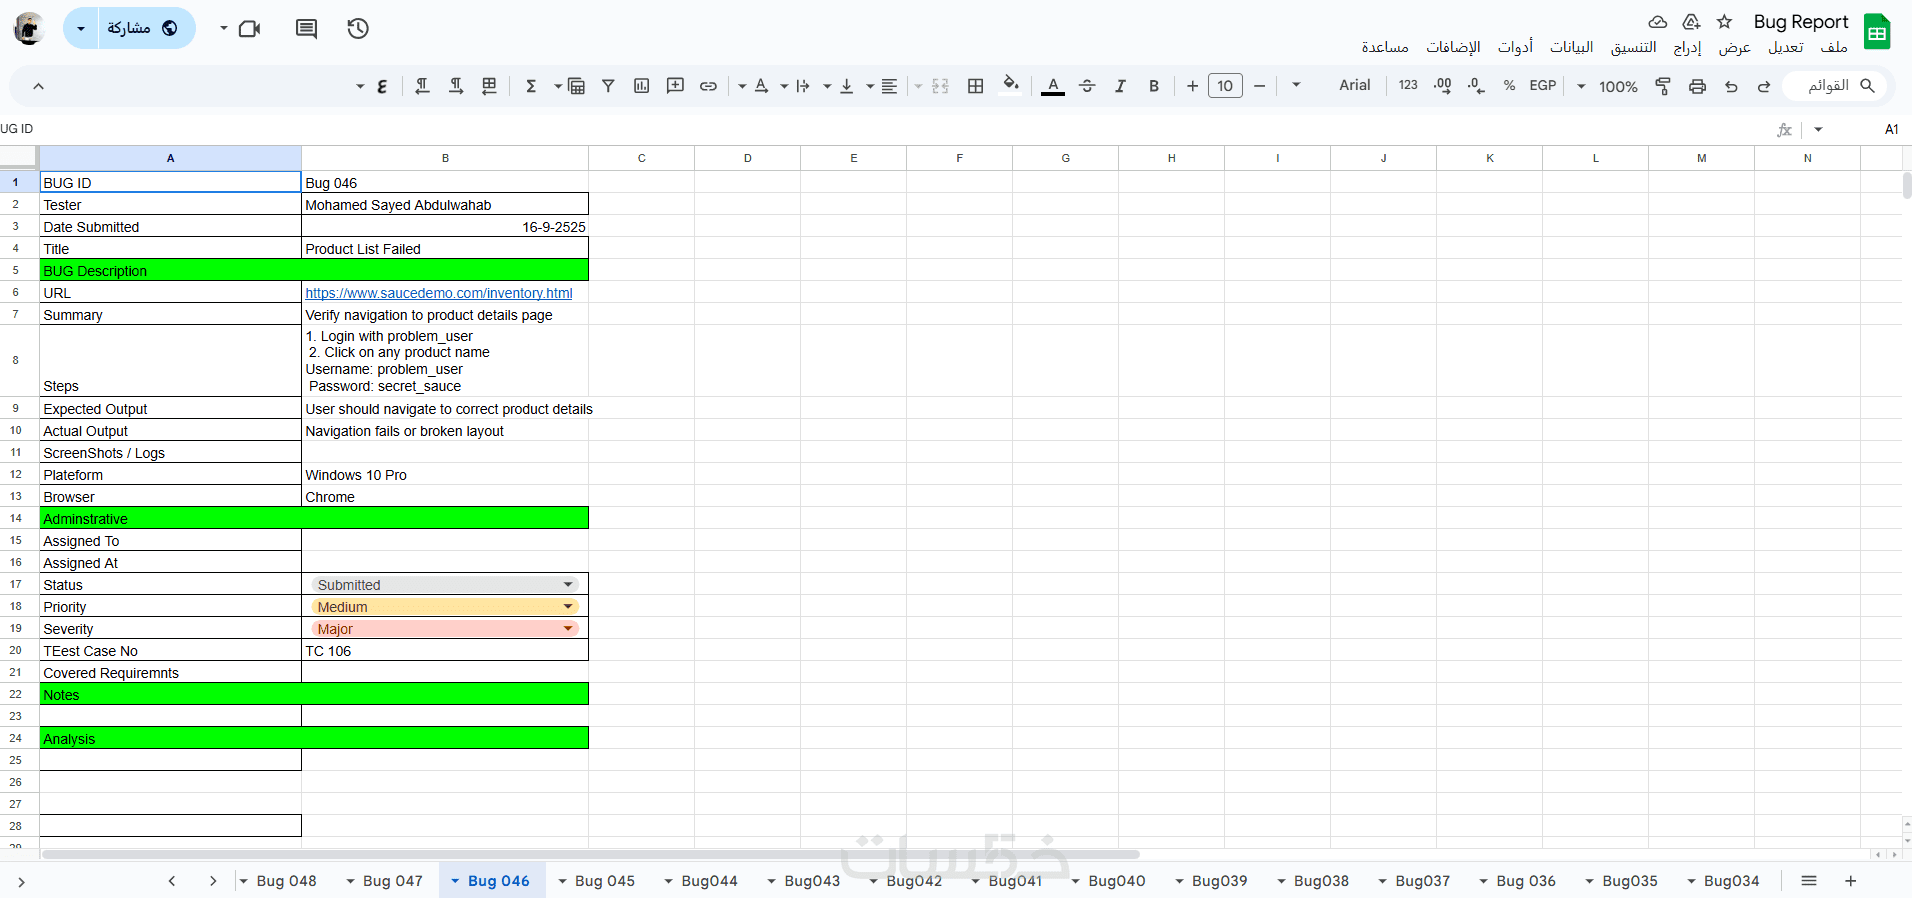Collapse the toolbar with the chevron

click(38, 86)
